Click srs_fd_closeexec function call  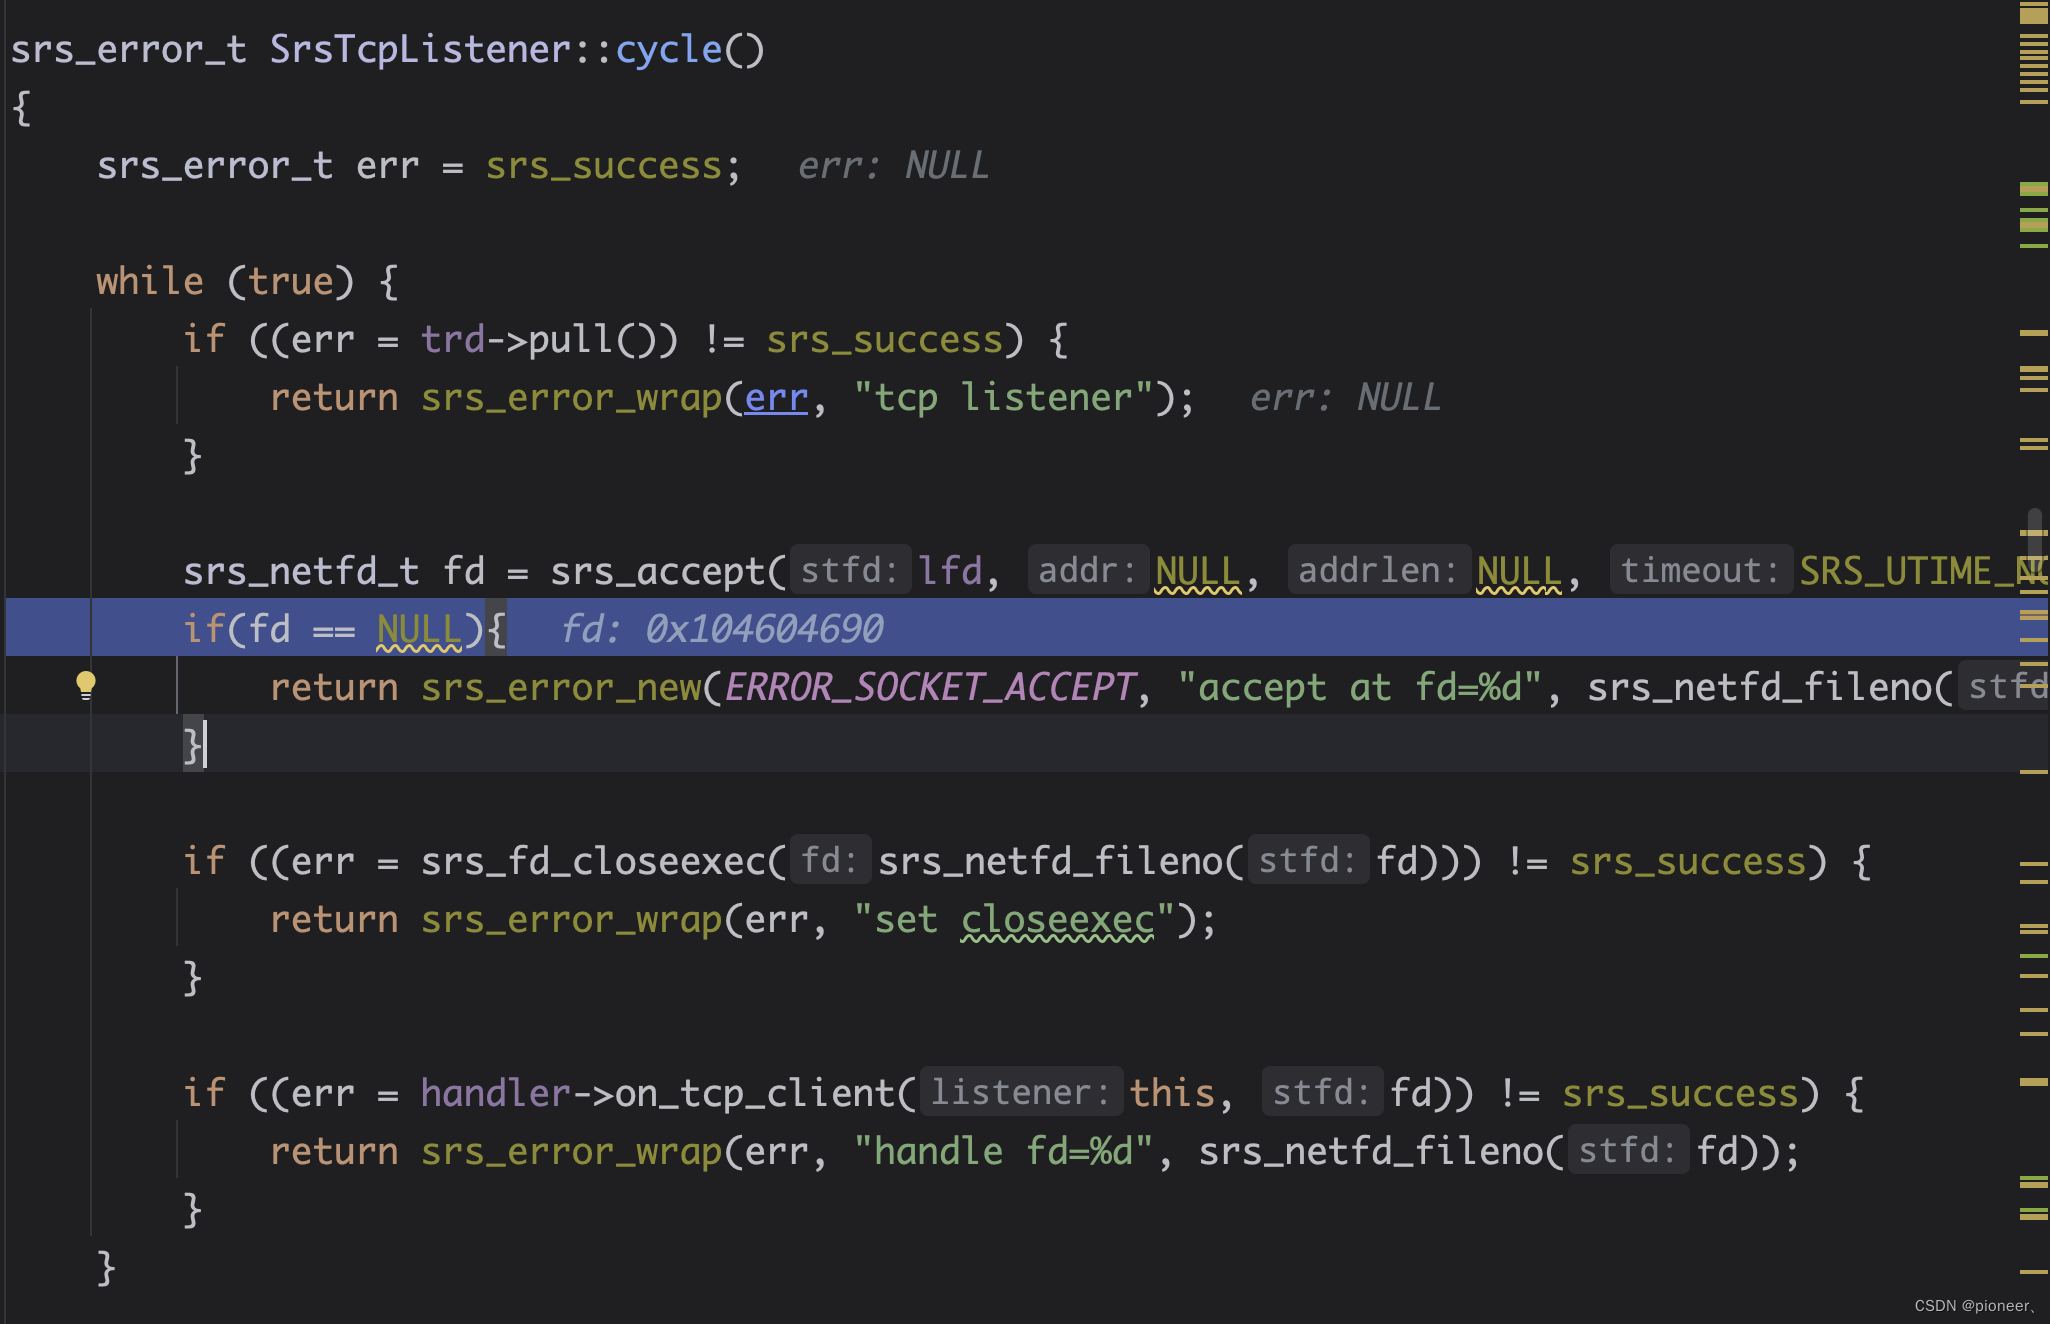coord(593,862)
